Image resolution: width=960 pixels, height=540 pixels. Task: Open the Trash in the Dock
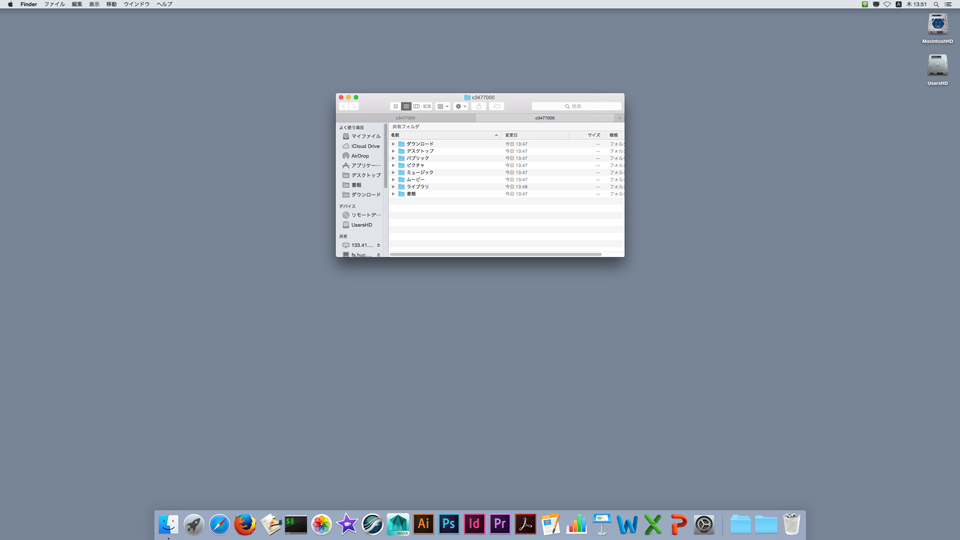click(x=791, y=525)
